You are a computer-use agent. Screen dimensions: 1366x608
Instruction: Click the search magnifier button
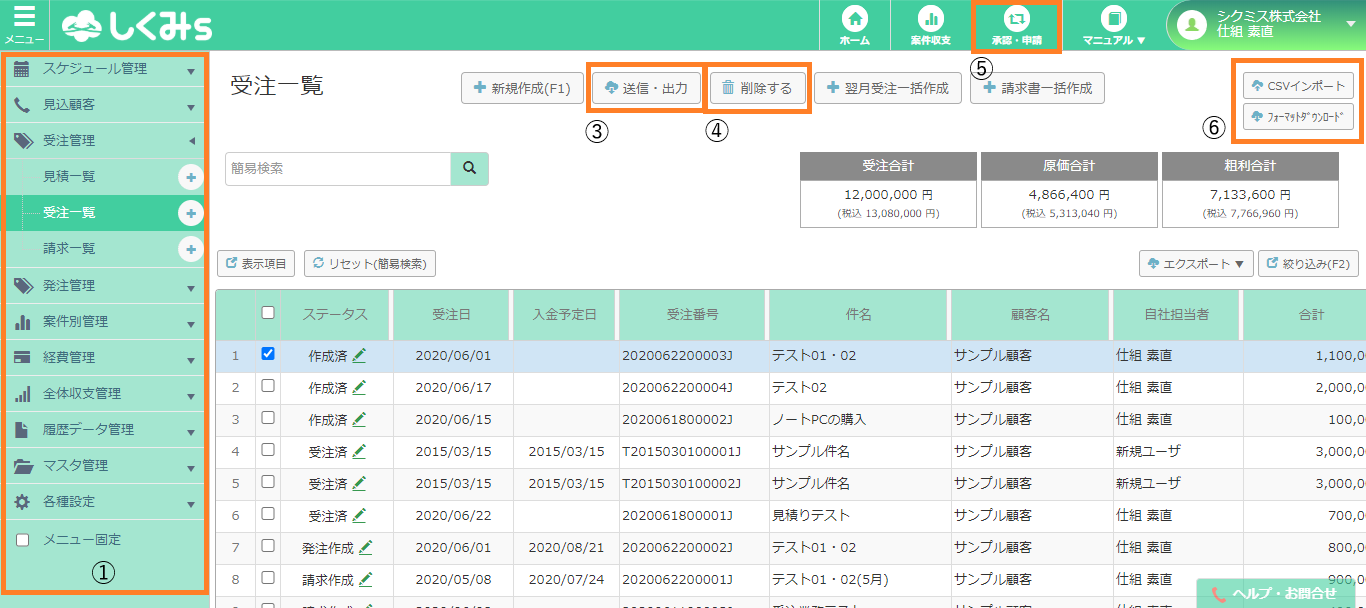tap(469, 168)
